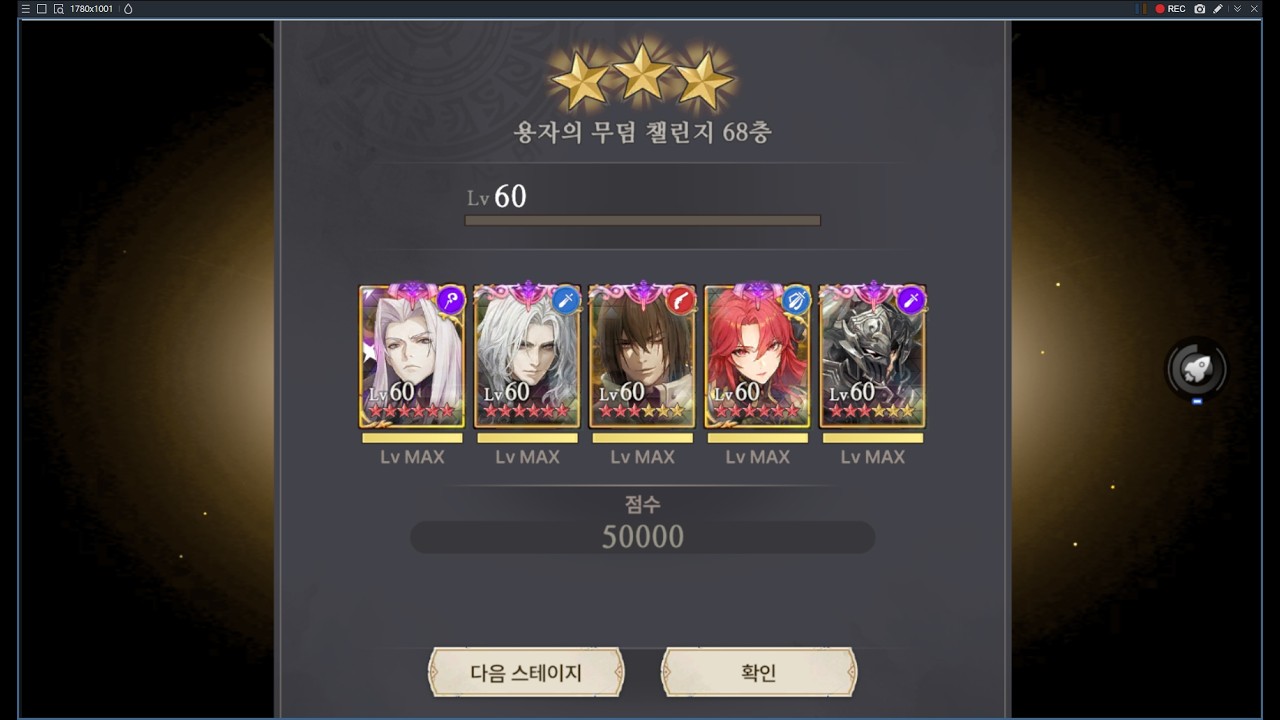Click the 50000 score field
The width and height of the screenshot is (1280, 720).
[643, 537]
